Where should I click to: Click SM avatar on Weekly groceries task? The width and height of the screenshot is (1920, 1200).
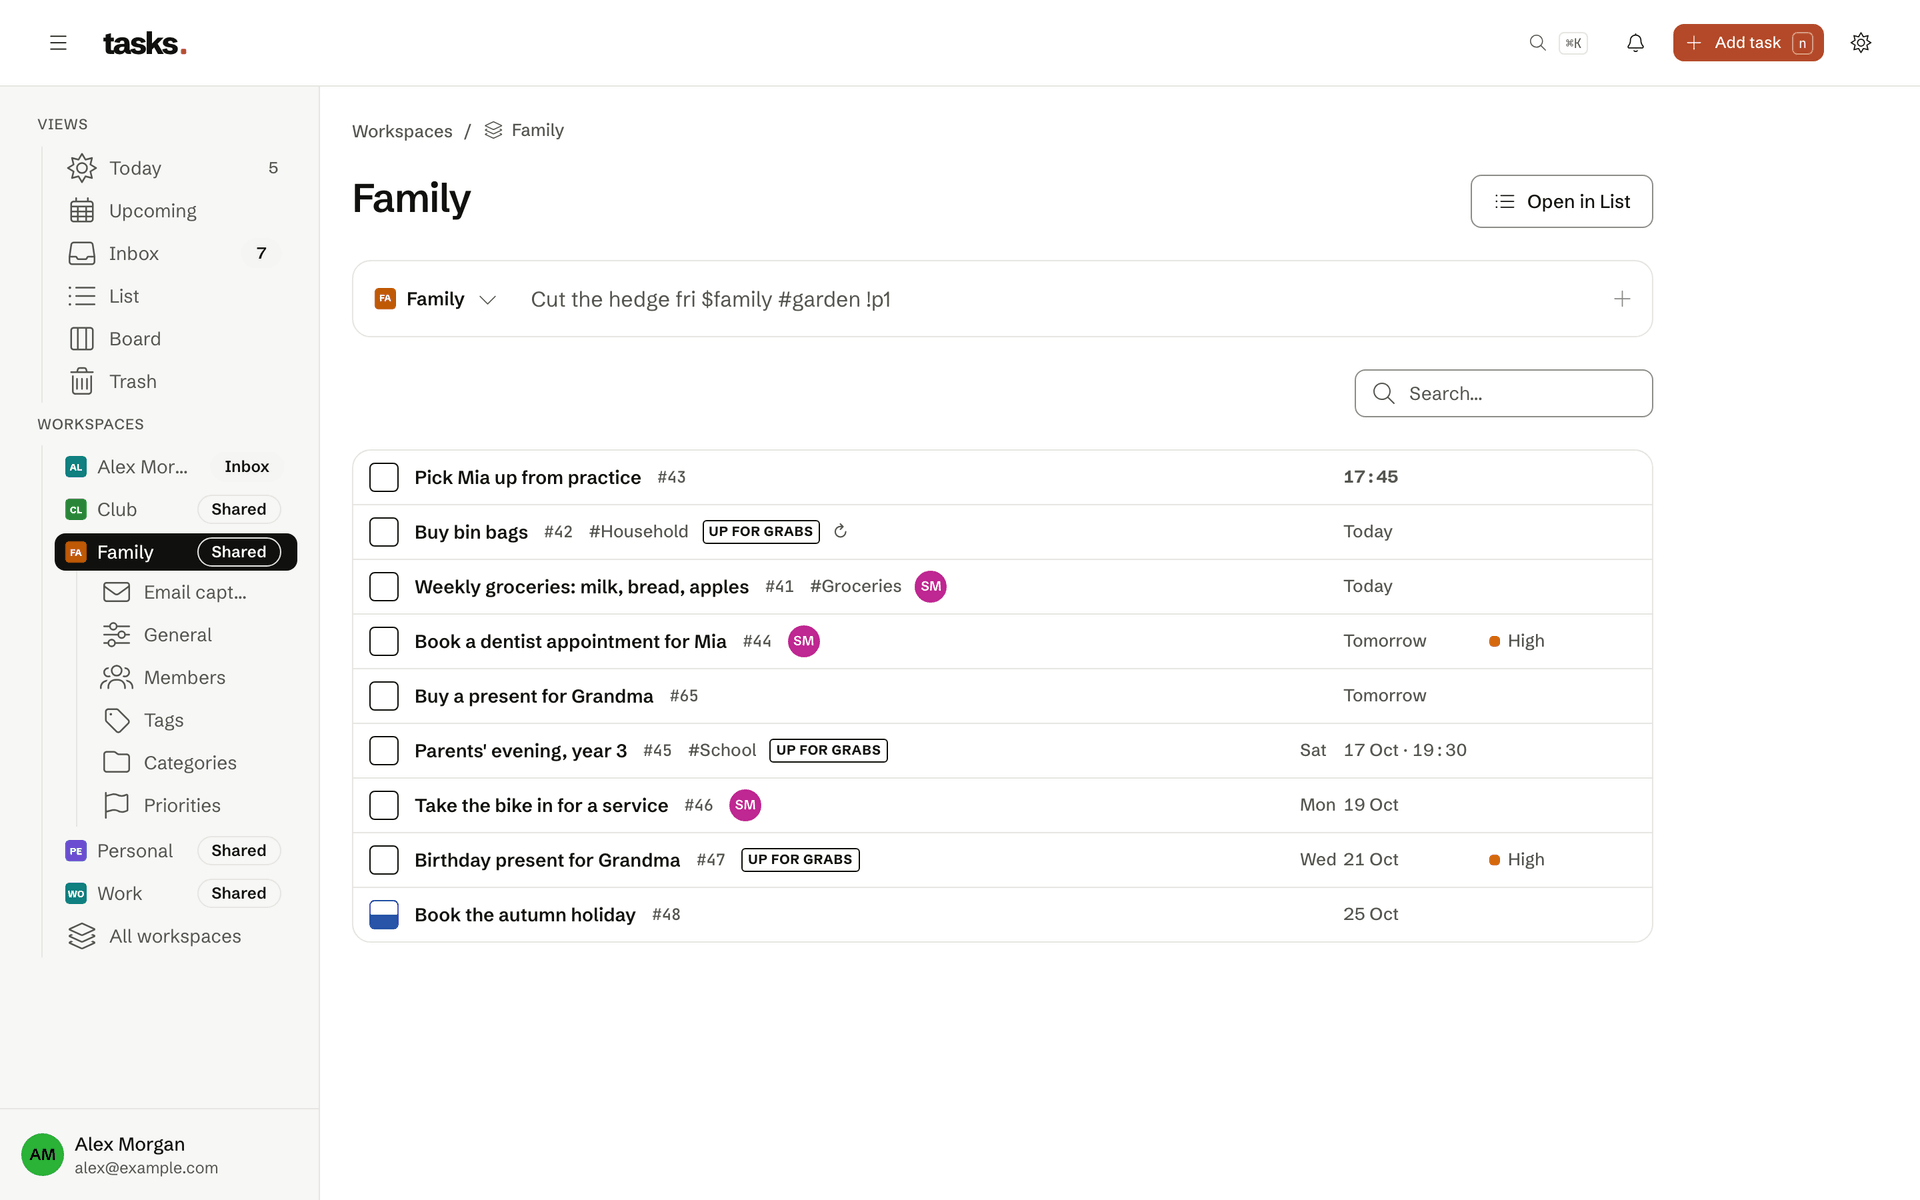pos(930,586)
